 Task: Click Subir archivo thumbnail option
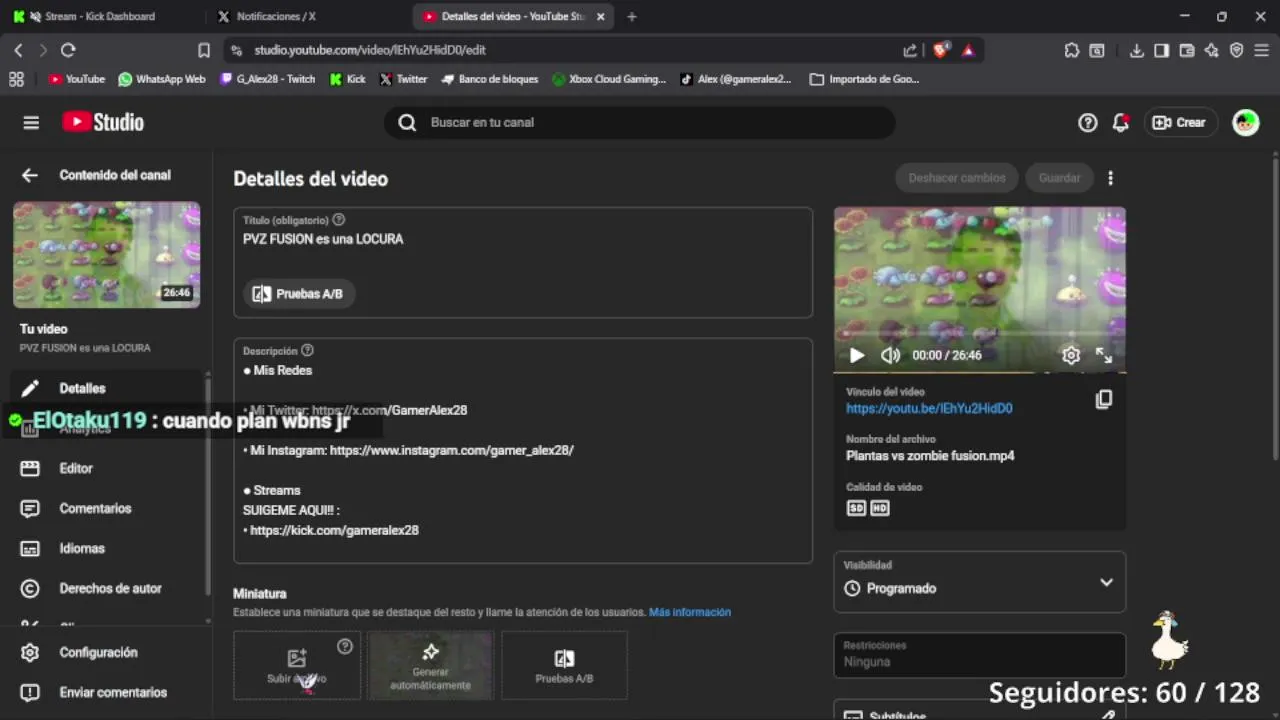(297, 665)
